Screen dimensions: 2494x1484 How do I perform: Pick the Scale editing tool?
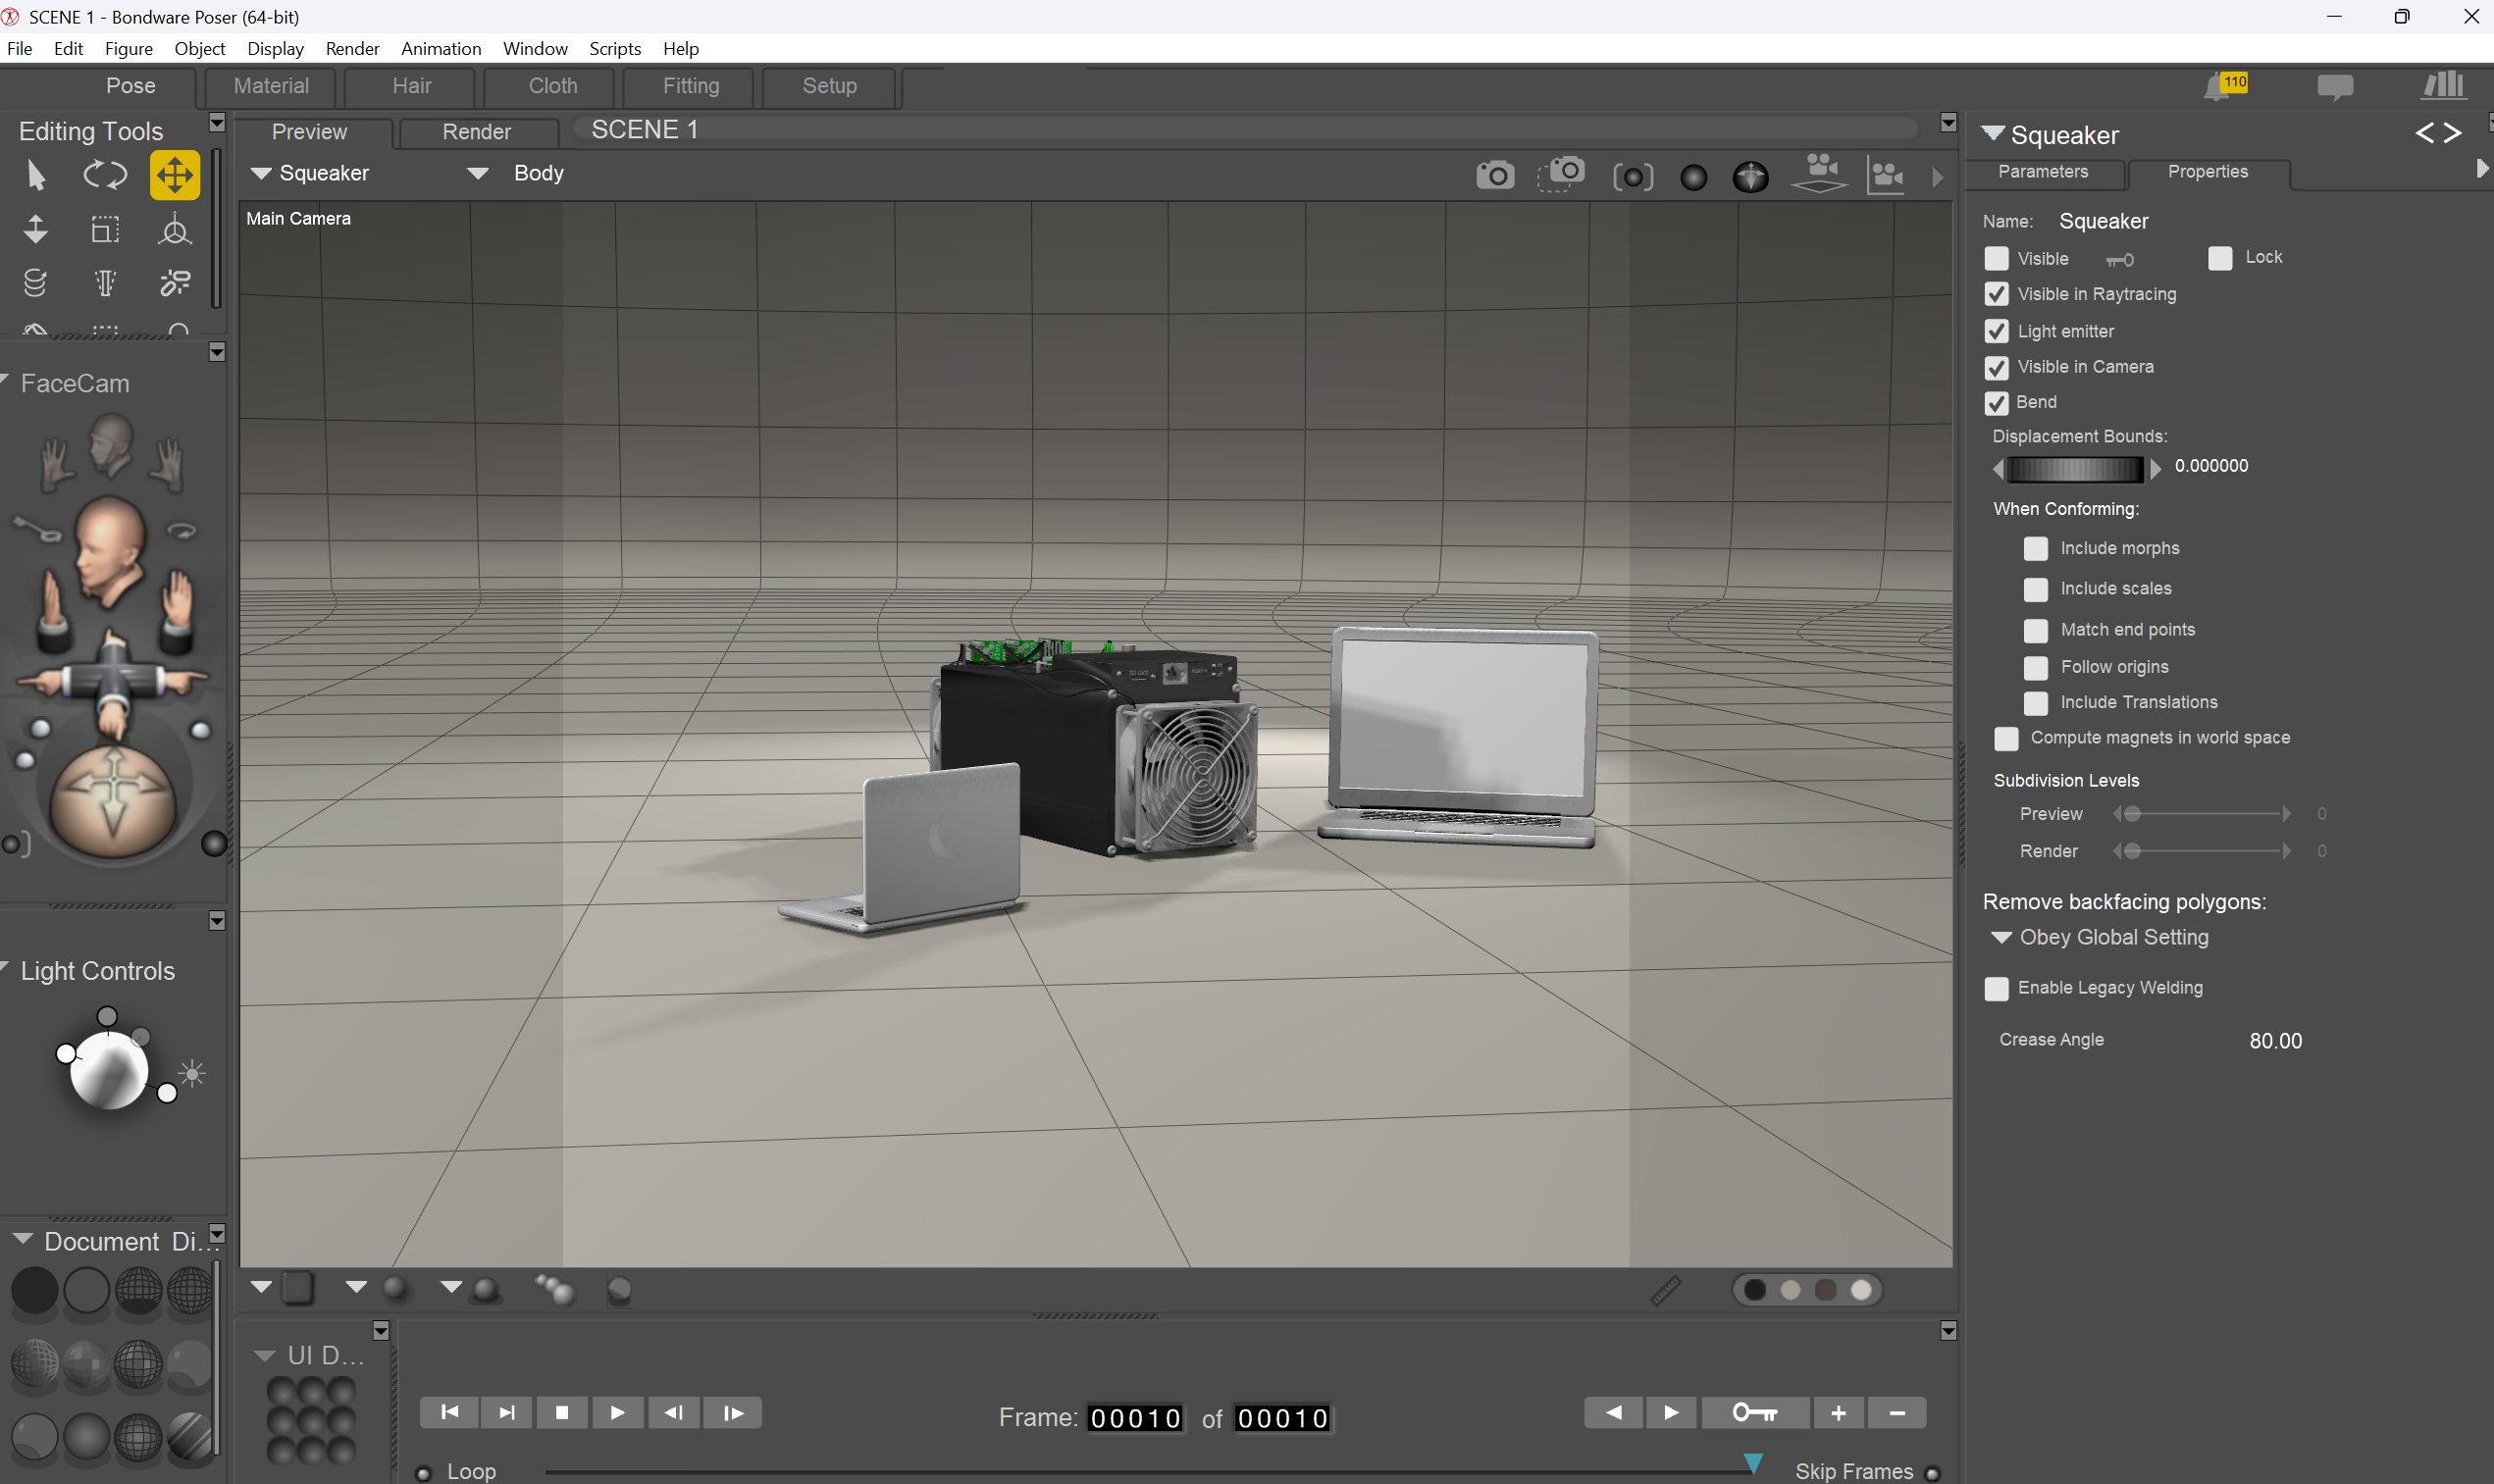(x=105, y=230)
